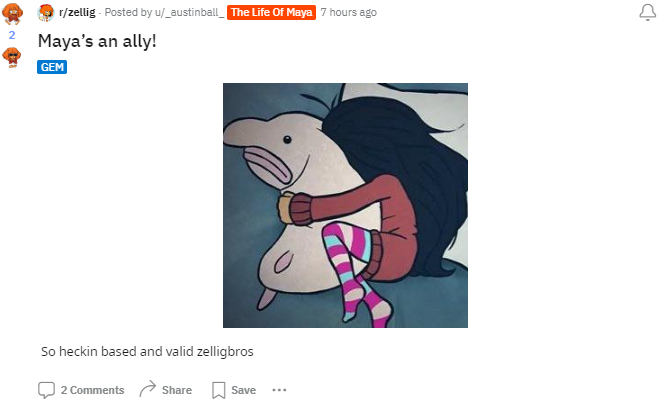
Task: Open the r/zellig subreddit avatar
Action: pyautogui.click(x=46, y=13)
